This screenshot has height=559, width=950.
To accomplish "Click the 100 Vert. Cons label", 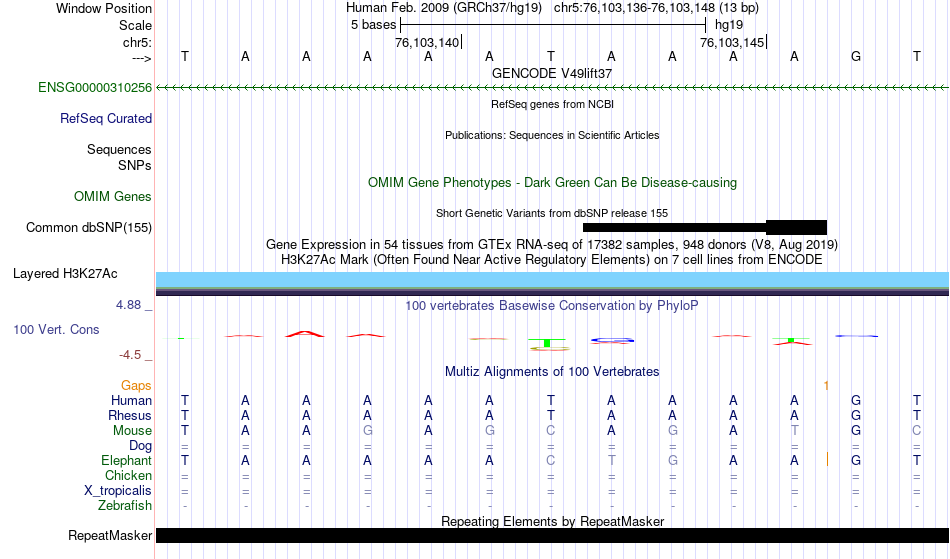I will click(56, 329).
